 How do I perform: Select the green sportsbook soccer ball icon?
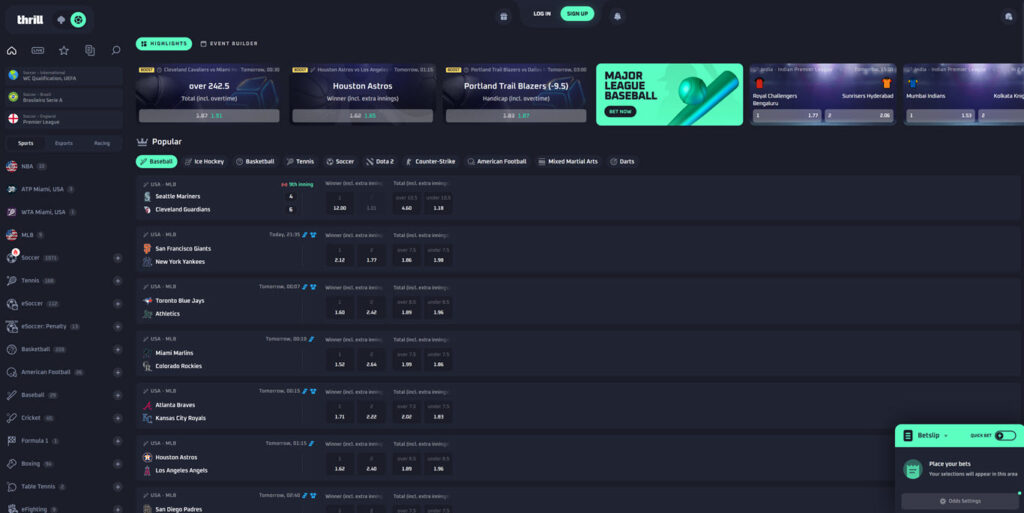point(77,19)
